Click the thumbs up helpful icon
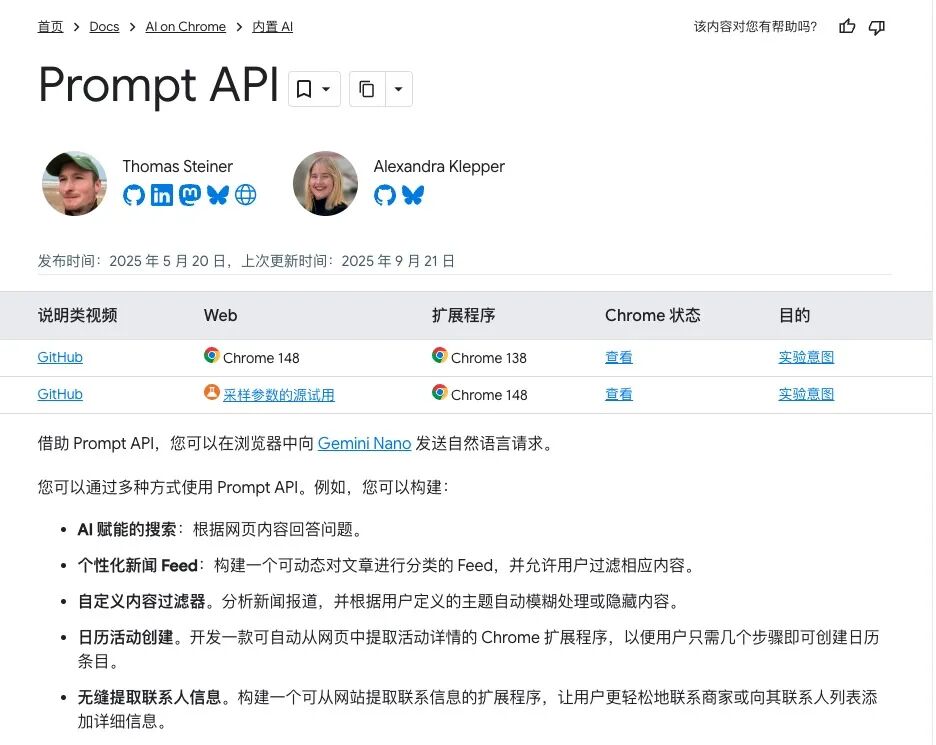The image size is (936, 745). [847, 27]
